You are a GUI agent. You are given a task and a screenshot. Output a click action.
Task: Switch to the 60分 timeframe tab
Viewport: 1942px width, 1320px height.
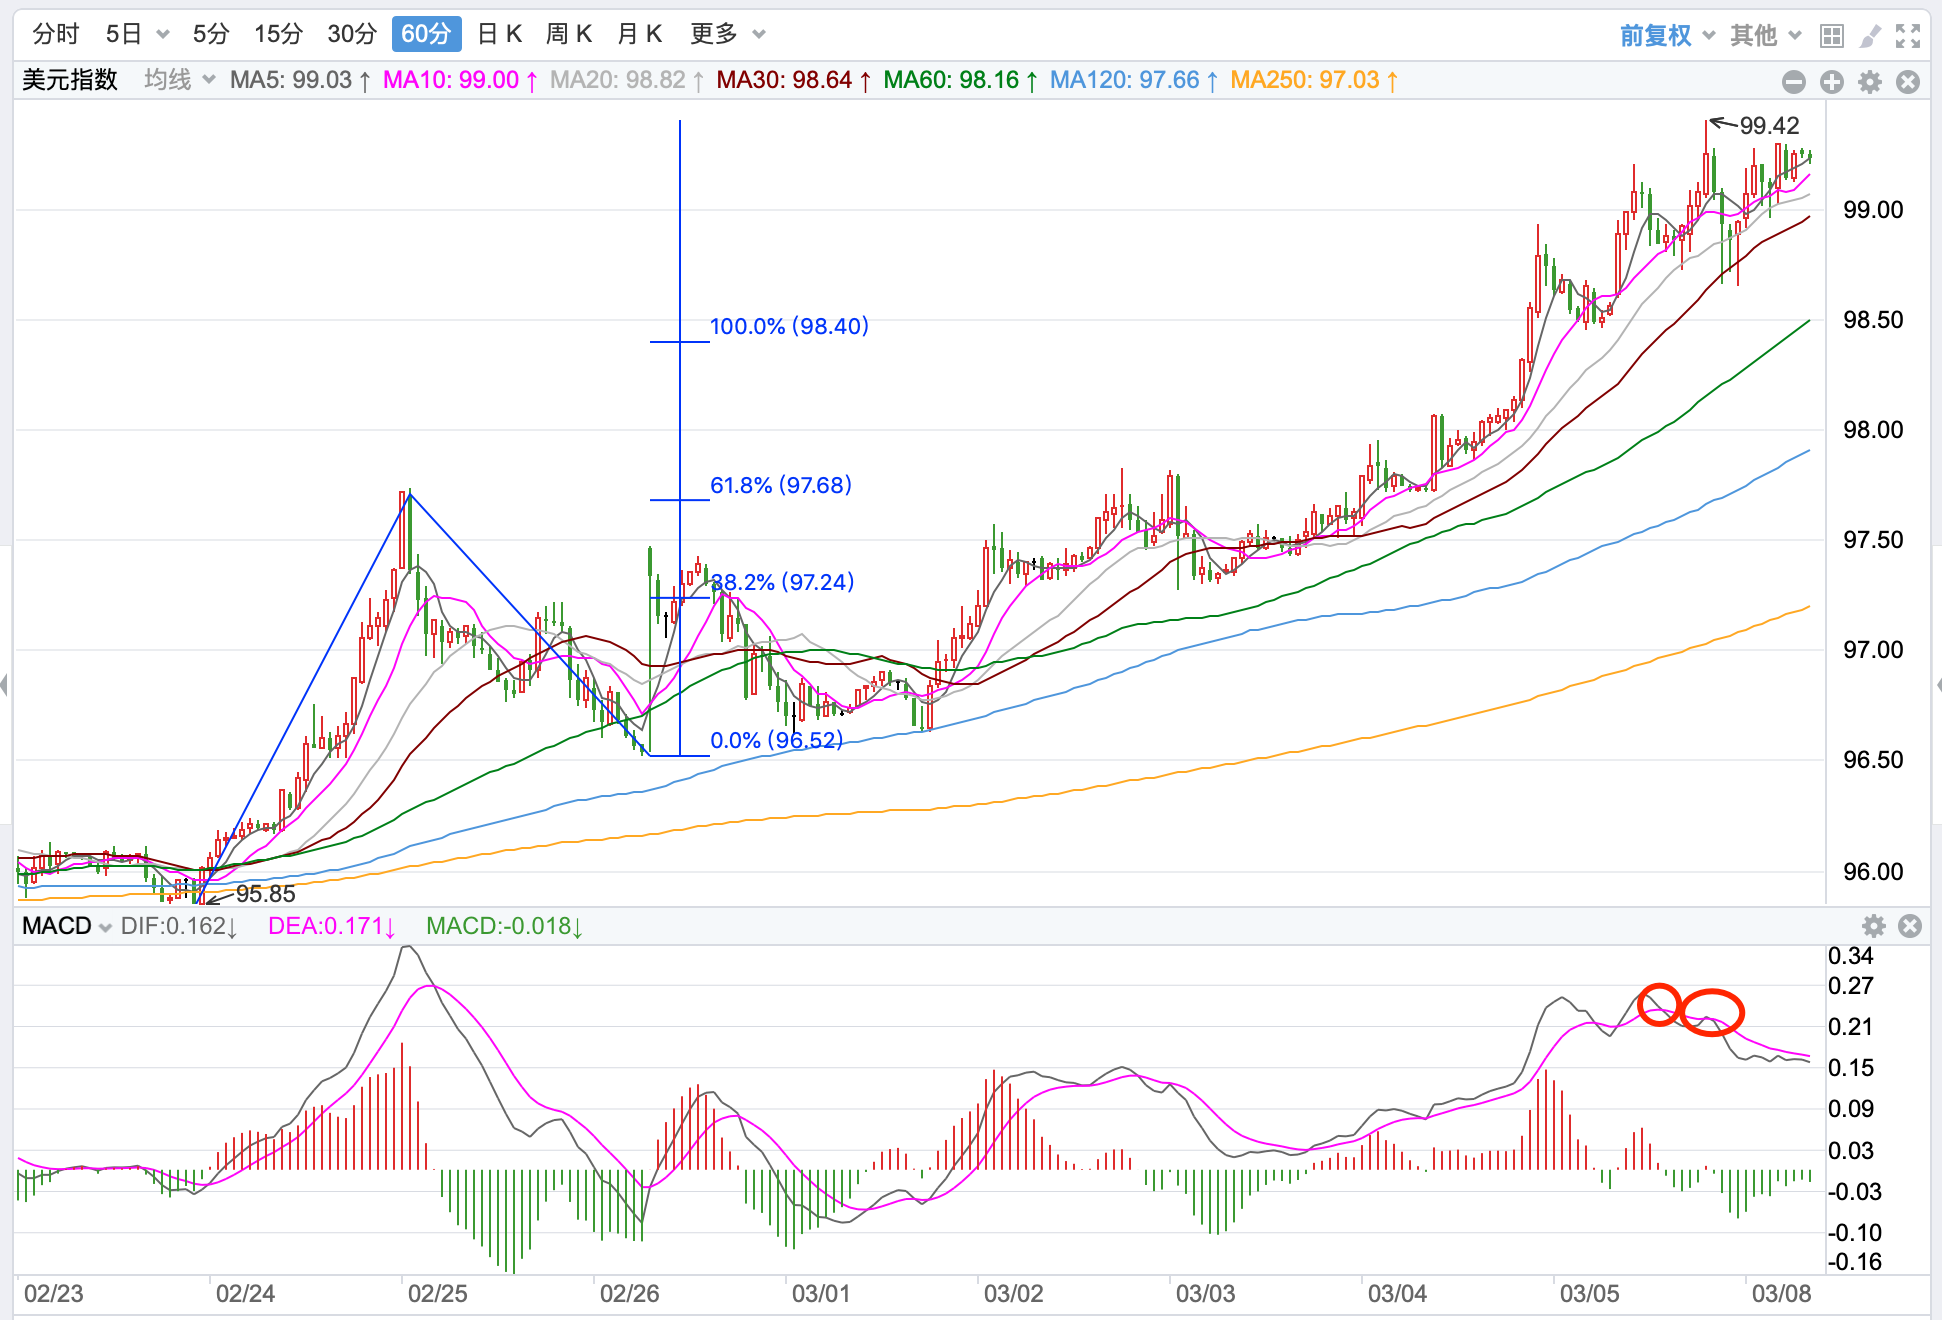(426, 34)
